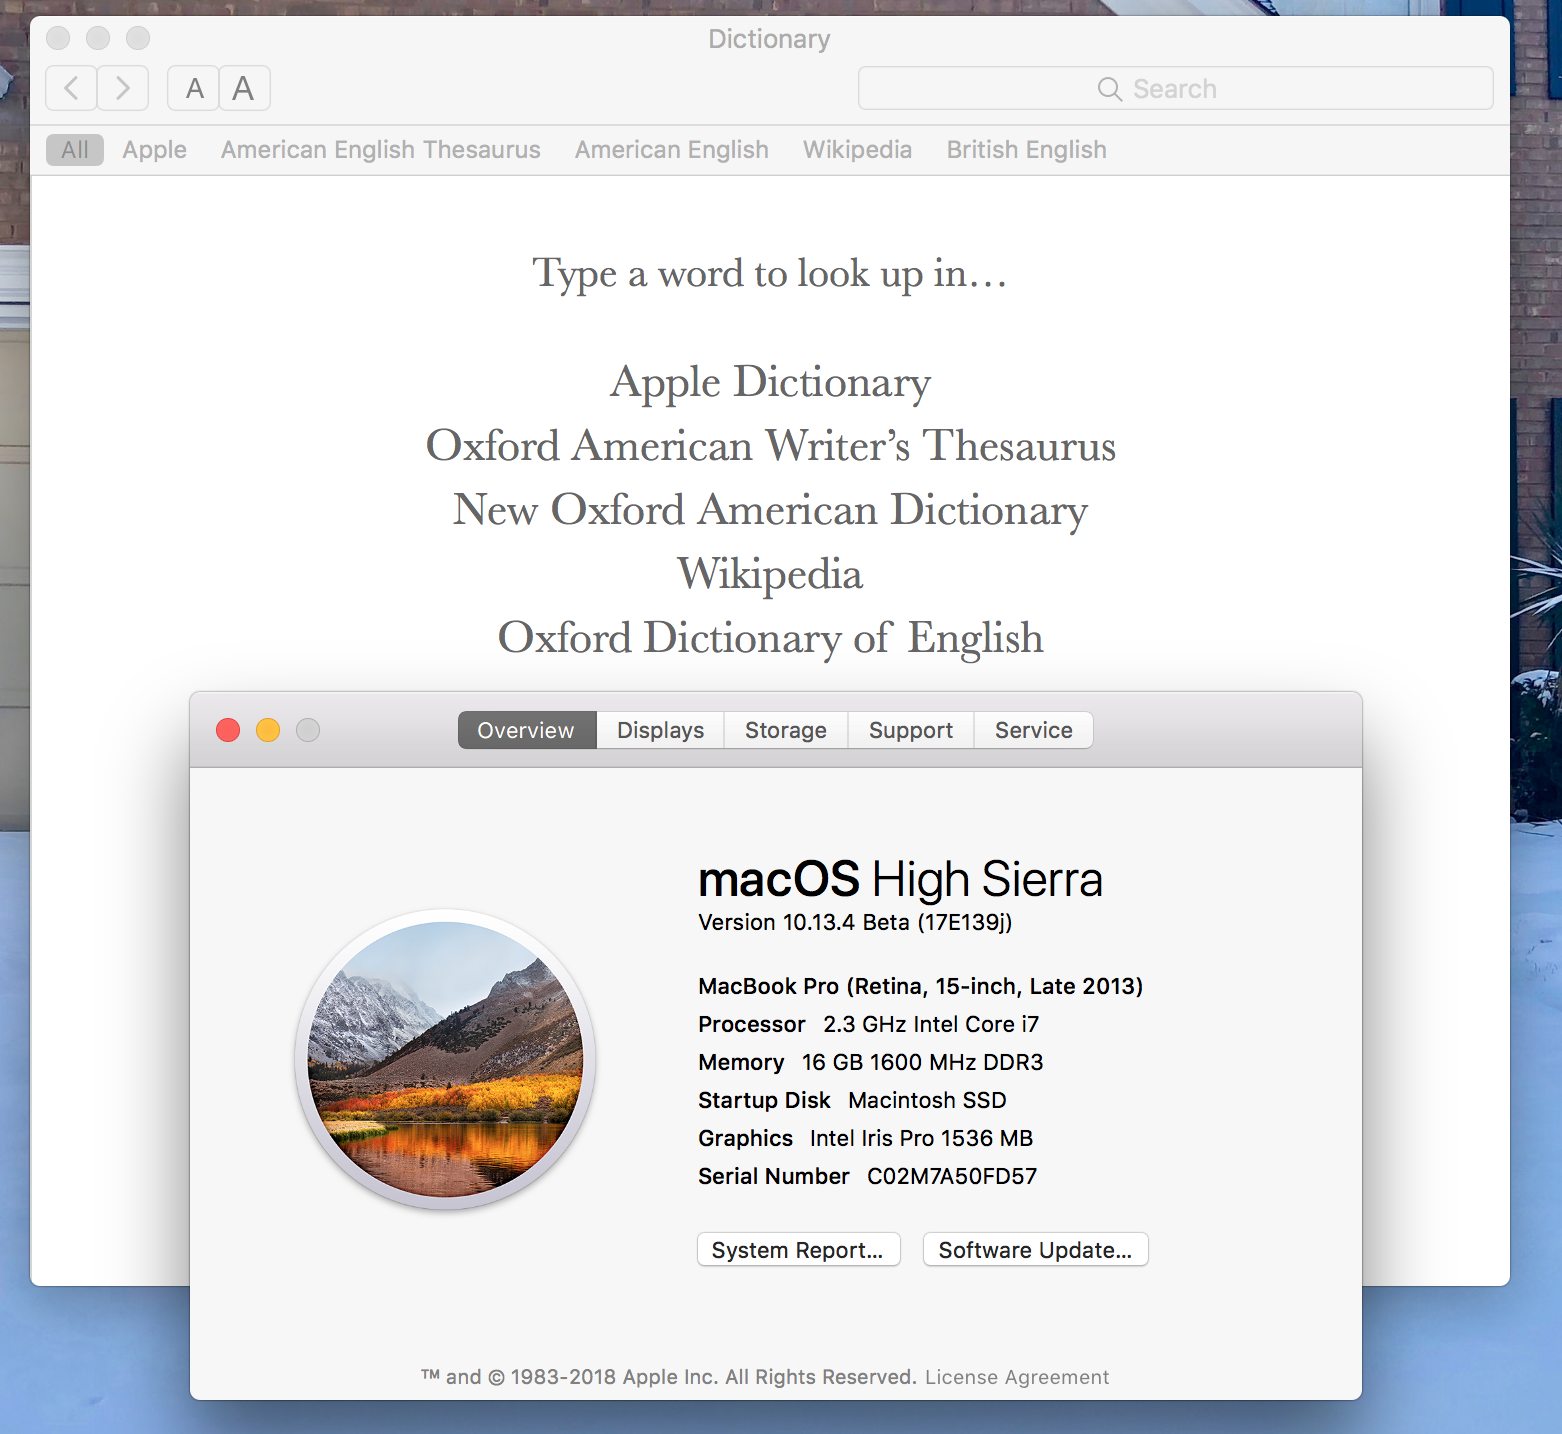
Task: Switch to American English source
Action: (672, 150)
